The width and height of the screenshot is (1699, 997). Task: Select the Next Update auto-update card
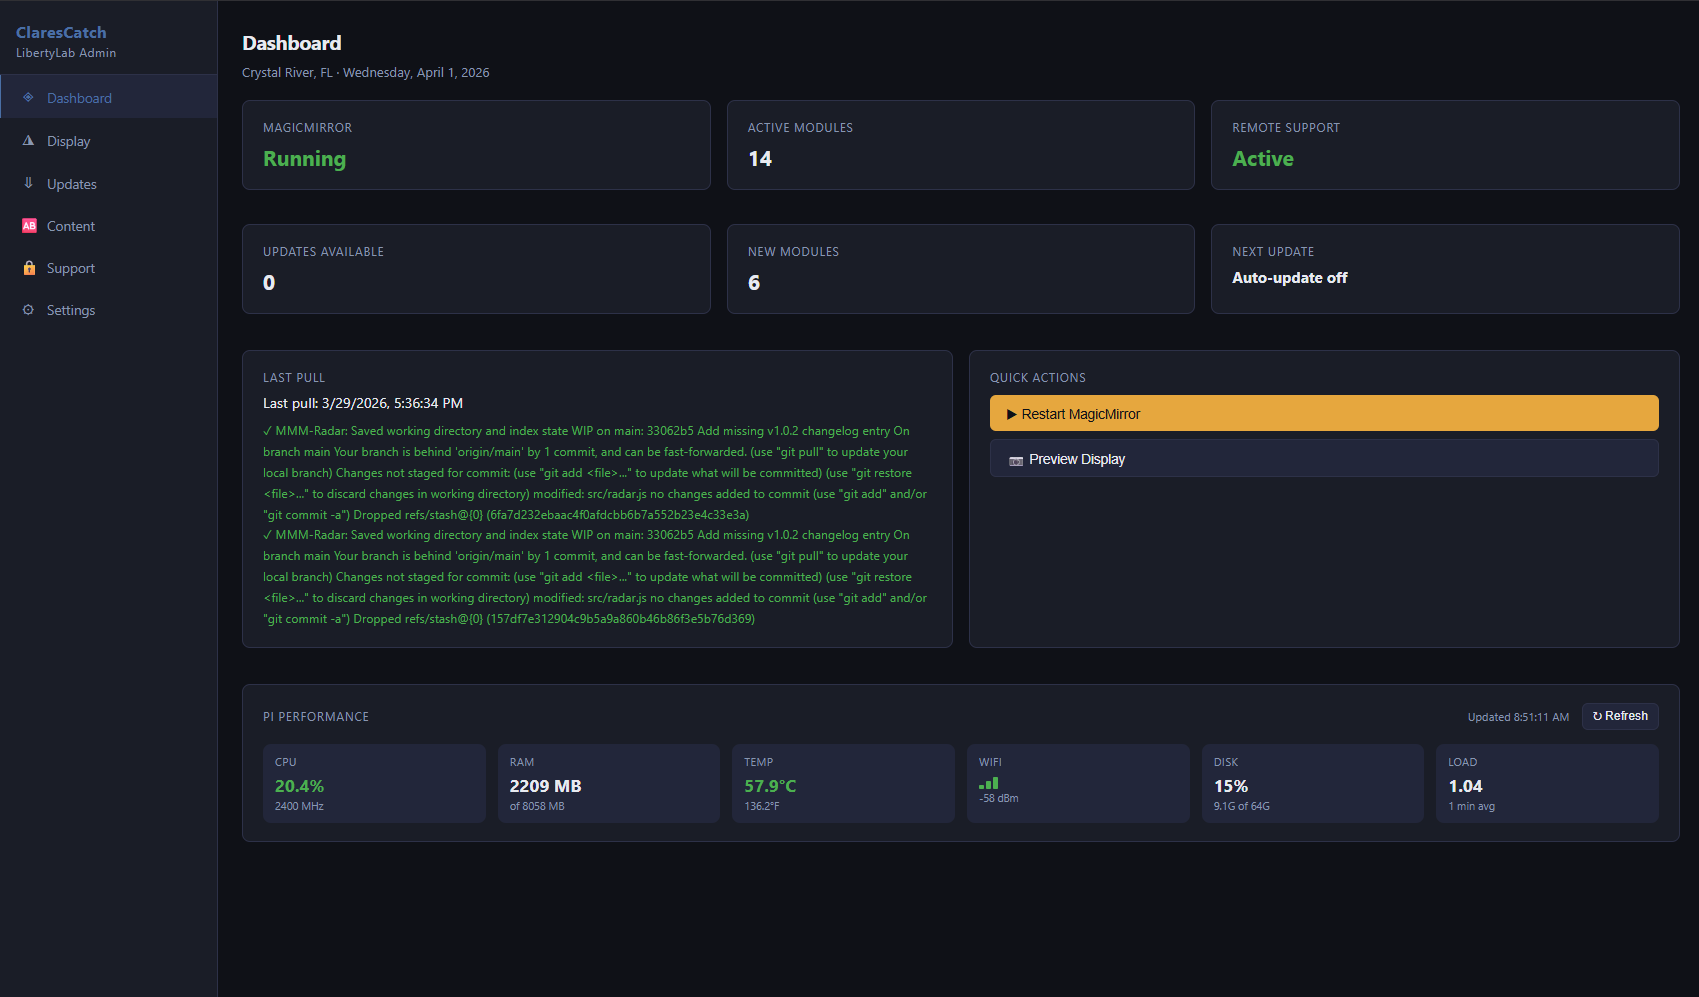[1444, 268]
